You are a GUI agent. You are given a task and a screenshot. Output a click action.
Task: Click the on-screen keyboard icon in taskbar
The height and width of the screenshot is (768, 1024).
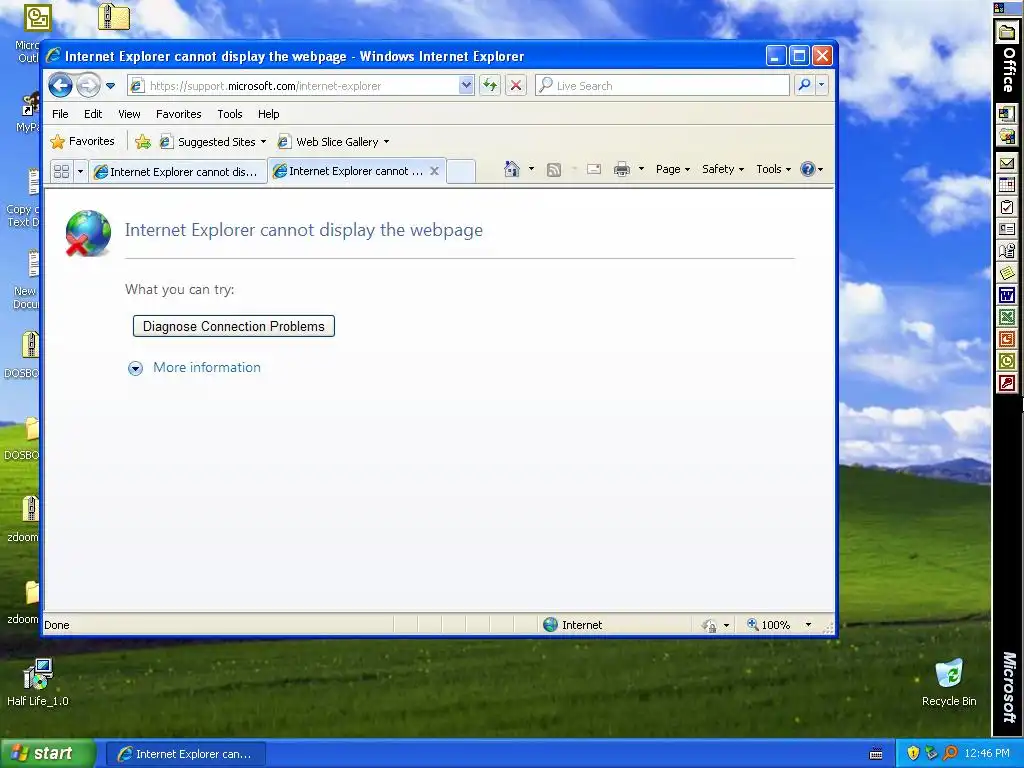pyautogui.click(x=876, y=754)
